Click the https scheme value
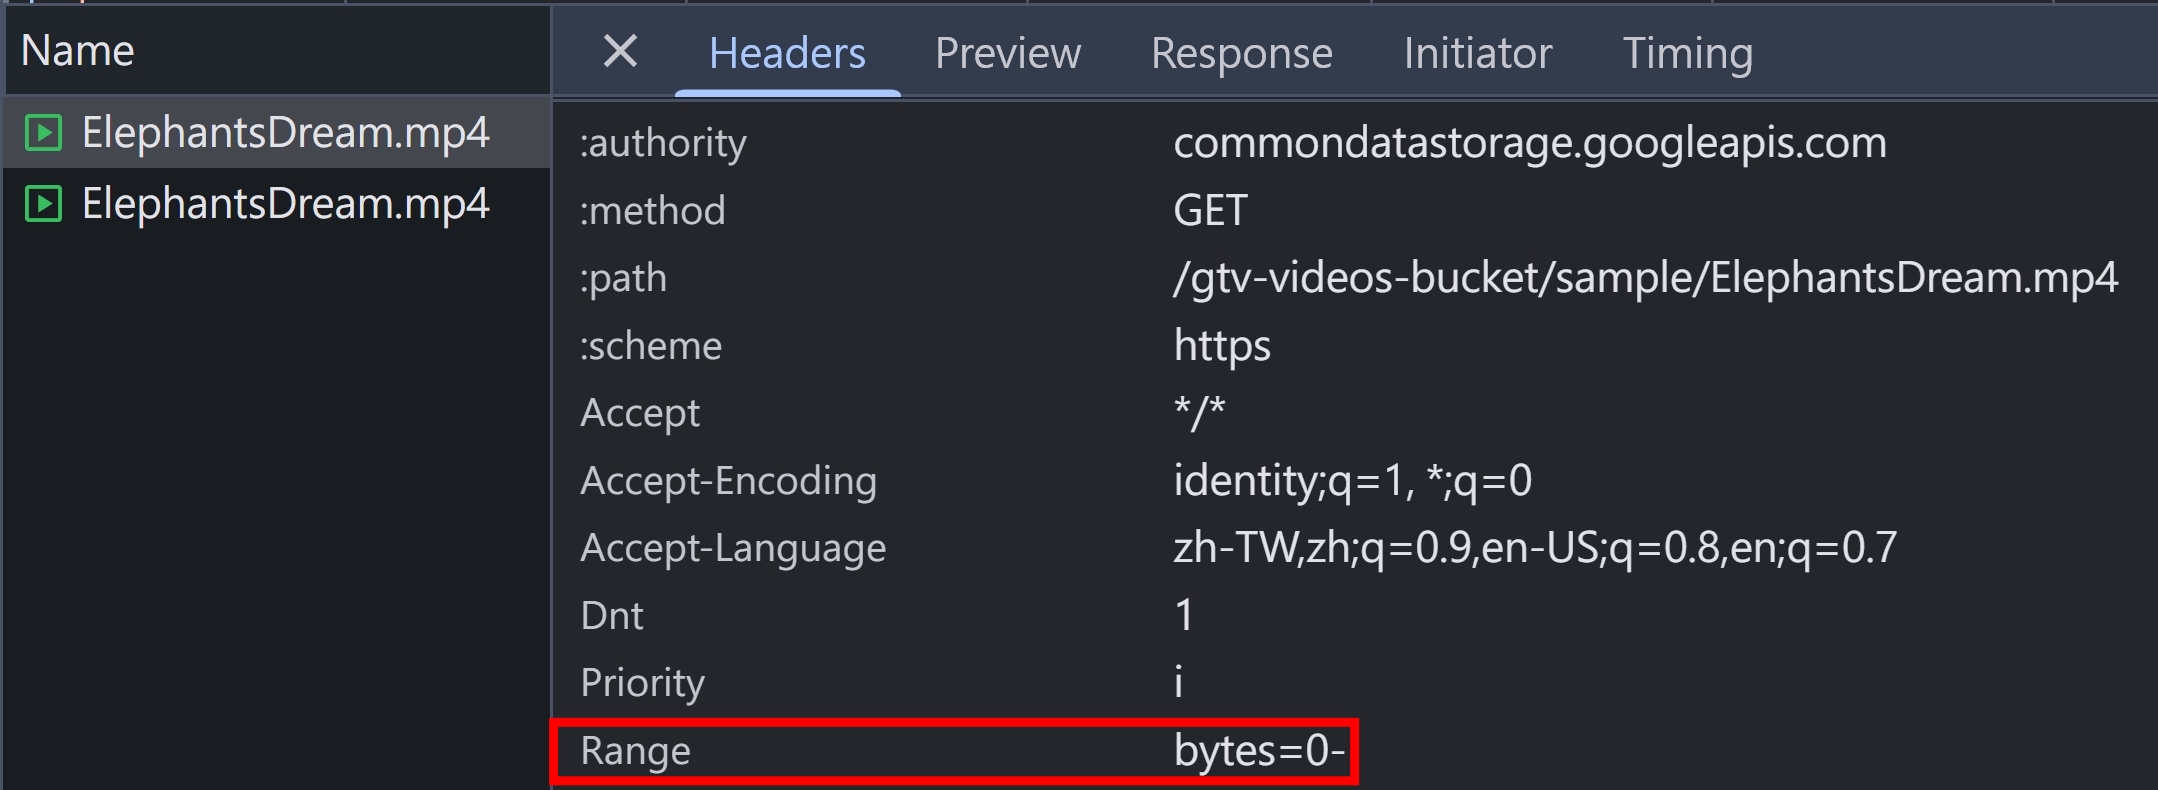Image resolution: width=2158 pixels, height=790 pixels. coord(1222,346)
